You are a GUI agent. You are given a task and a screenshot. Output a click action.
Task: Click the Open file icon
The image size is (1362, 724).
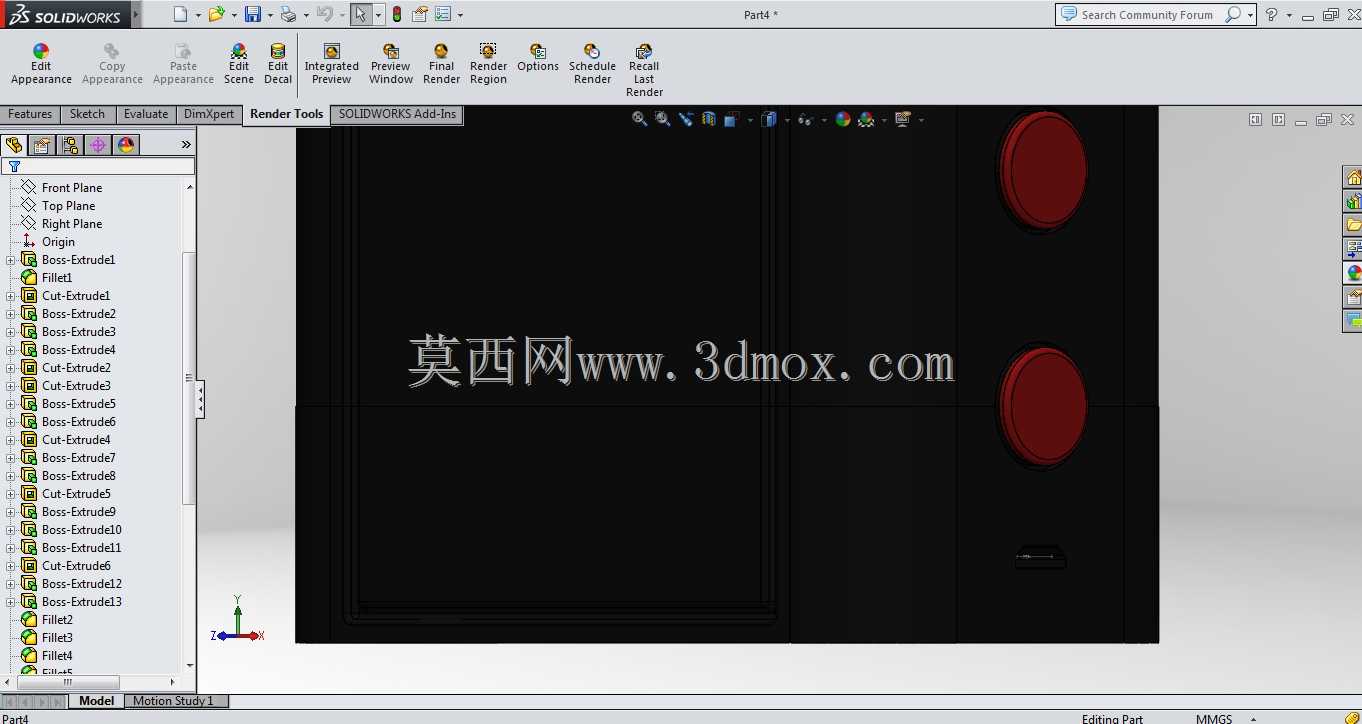[x=216, y=14]
